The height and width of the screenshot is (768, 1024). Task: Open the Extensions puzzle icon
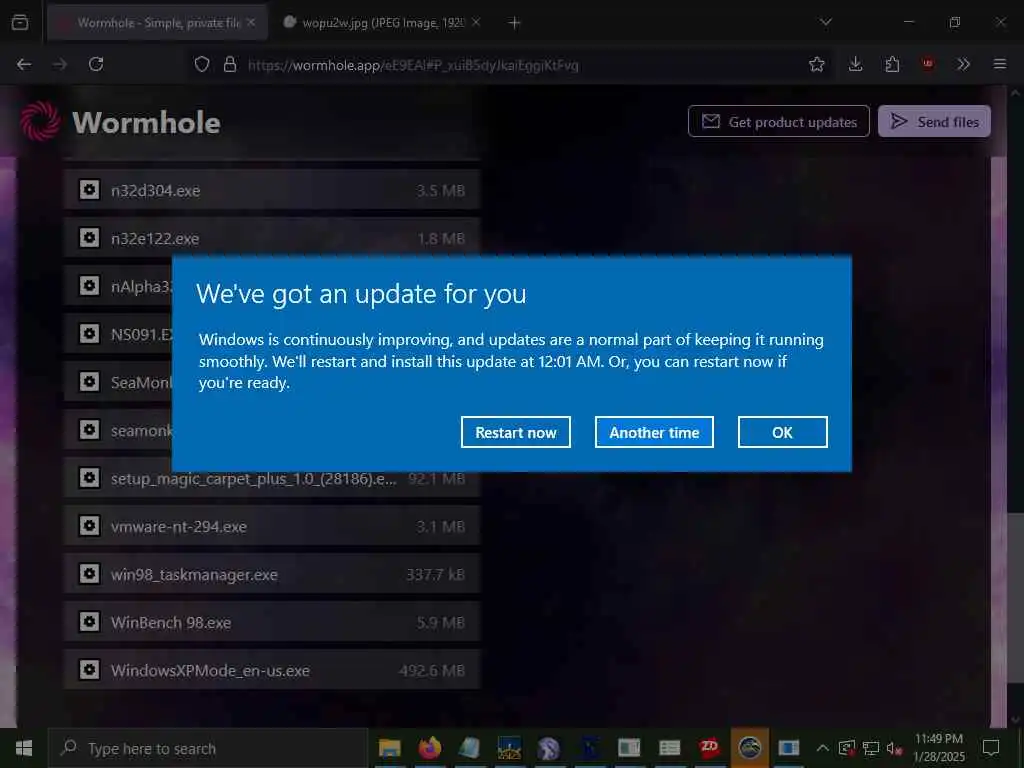tap(892, 64)
